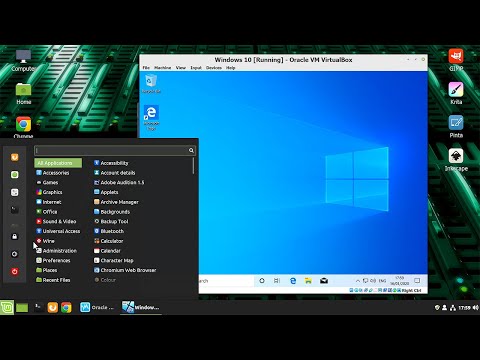Click the Edge icon in Windows taskbar

[x=293, y=281]
